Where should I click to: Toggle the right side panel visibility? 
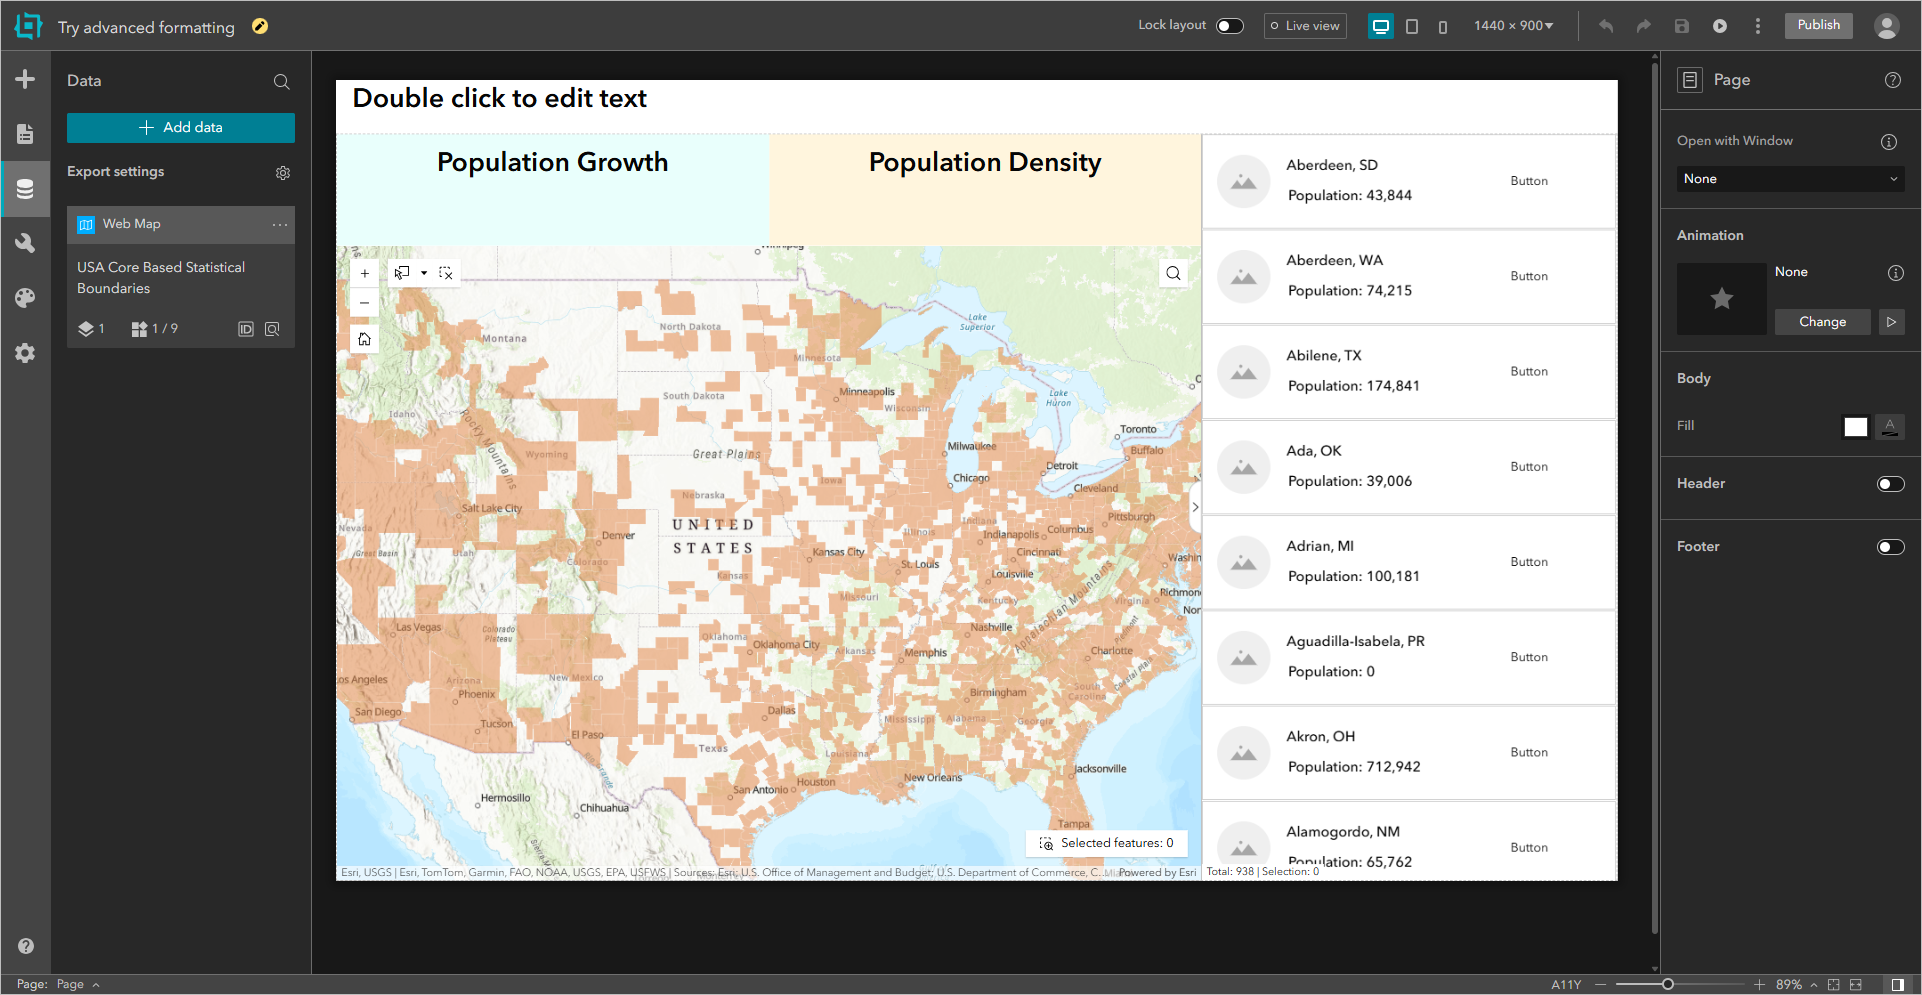[1898, 985]
